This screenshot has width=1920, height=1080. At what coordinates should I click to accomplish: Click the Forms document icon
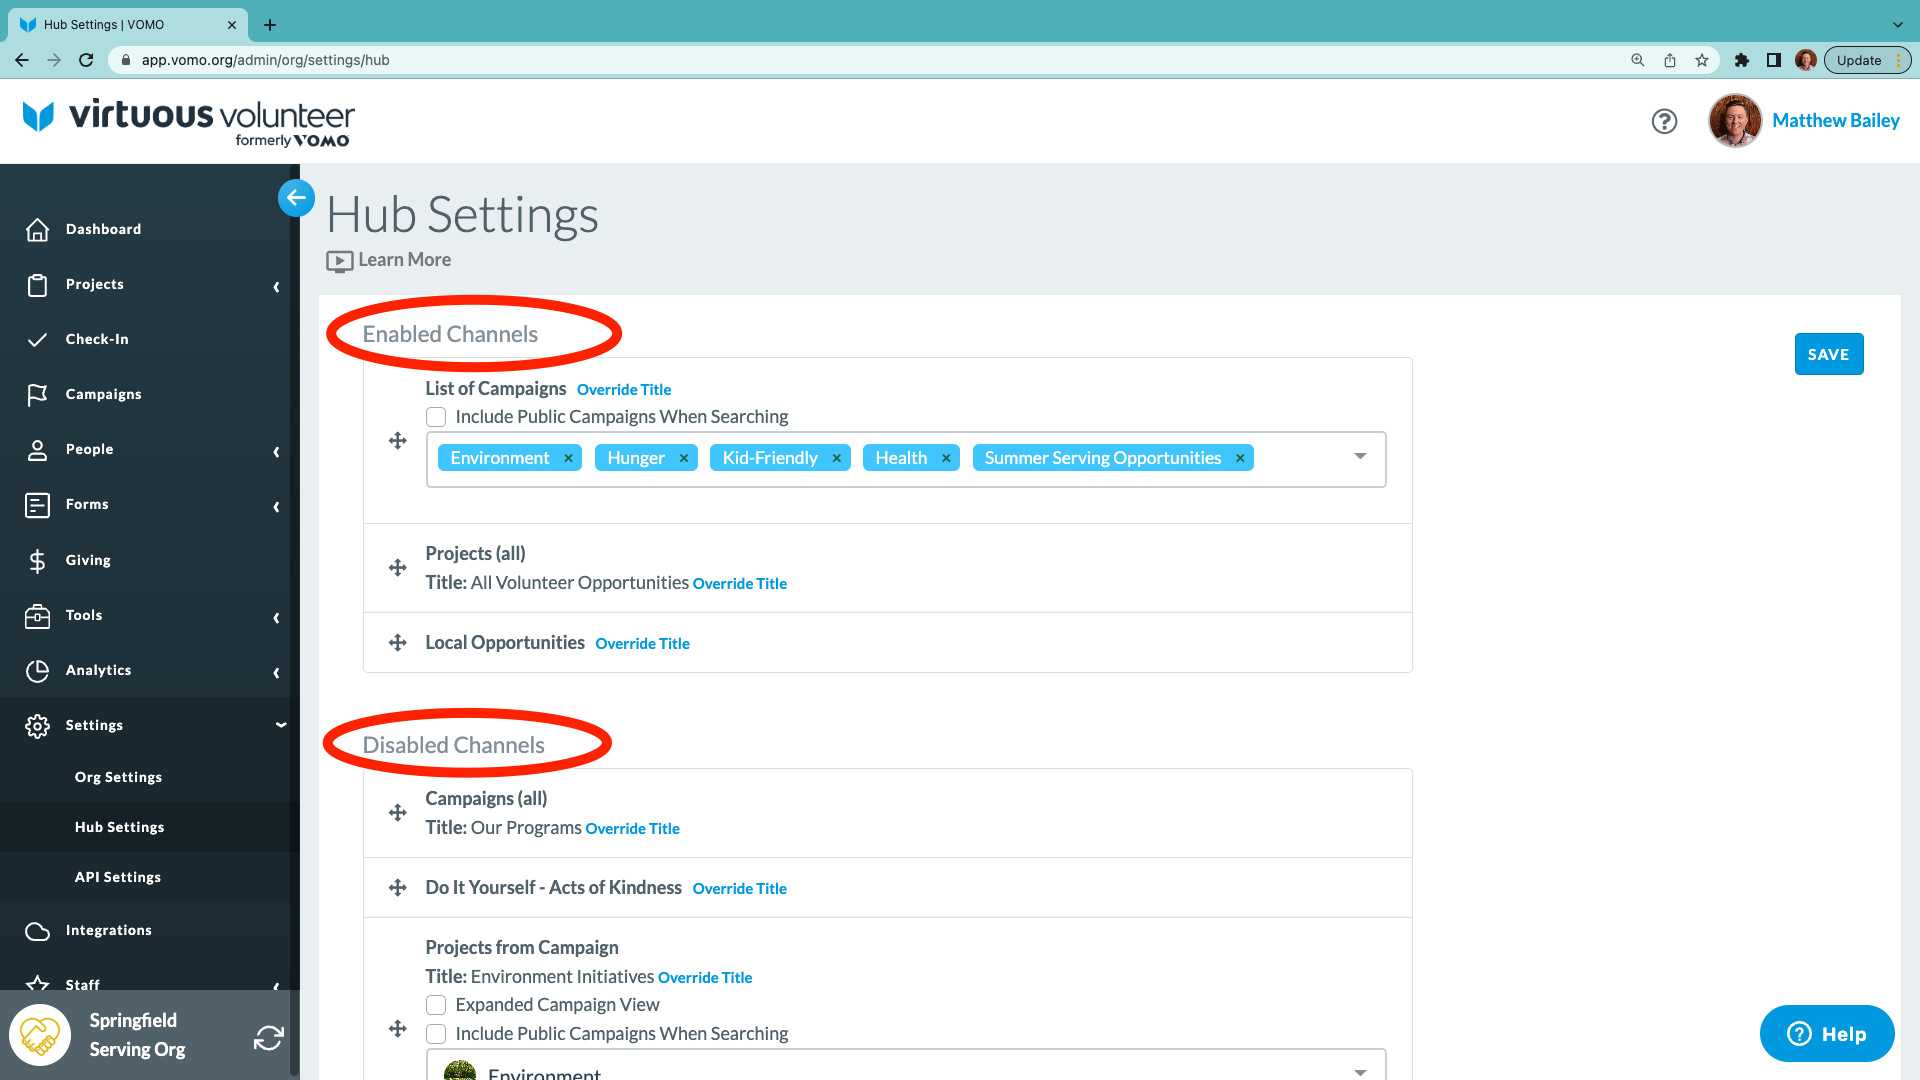pyautogui.click(x=37, y=505)
